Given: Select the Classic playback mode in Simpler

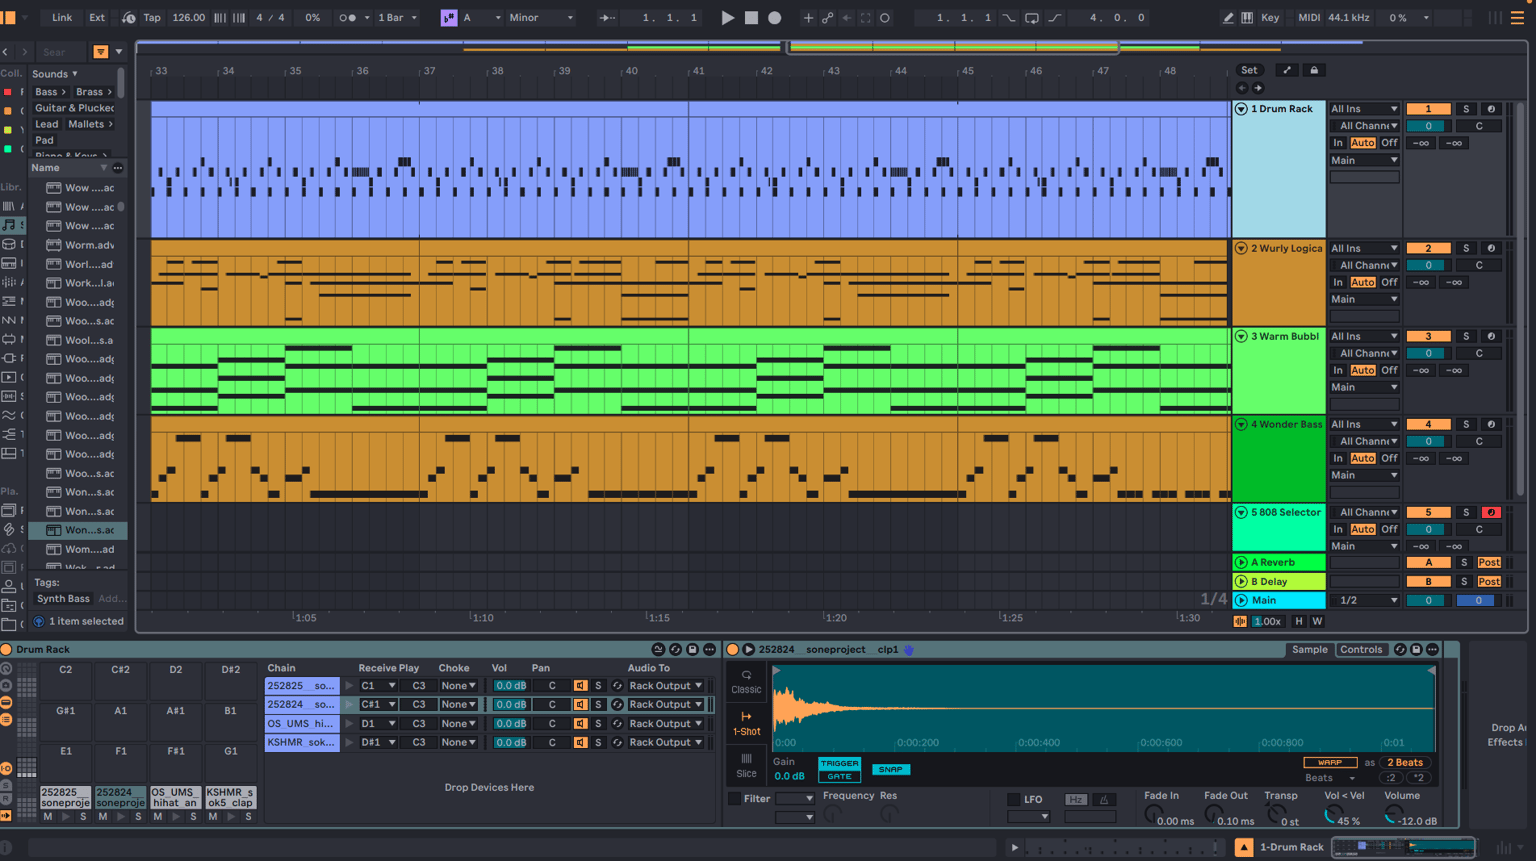Looking at the screenshot, I should (x=746, y=682).
